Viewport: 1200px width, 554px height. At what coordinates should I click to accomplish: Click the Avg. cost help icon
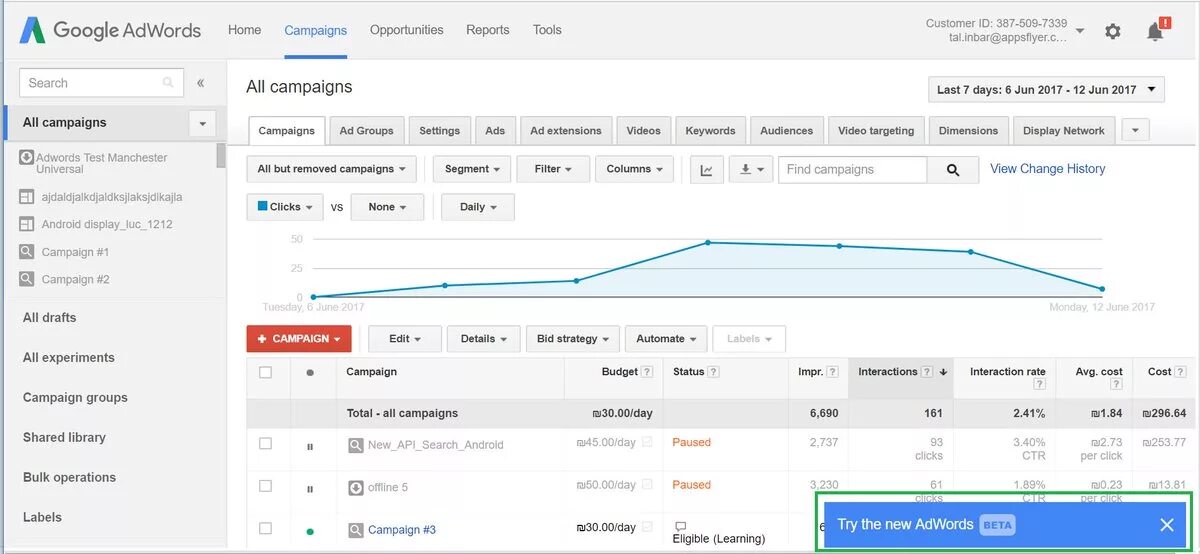tap(1116, 384)
